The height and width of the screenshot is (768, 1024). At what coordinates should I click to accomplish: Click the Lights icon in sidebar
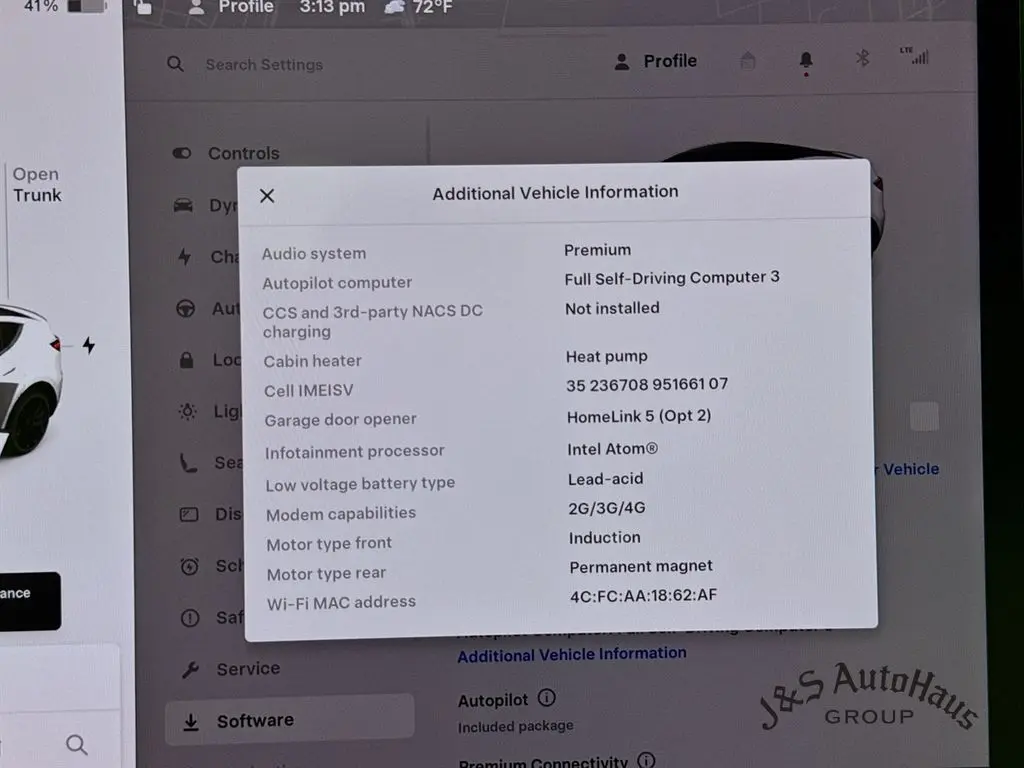point(187,411)
